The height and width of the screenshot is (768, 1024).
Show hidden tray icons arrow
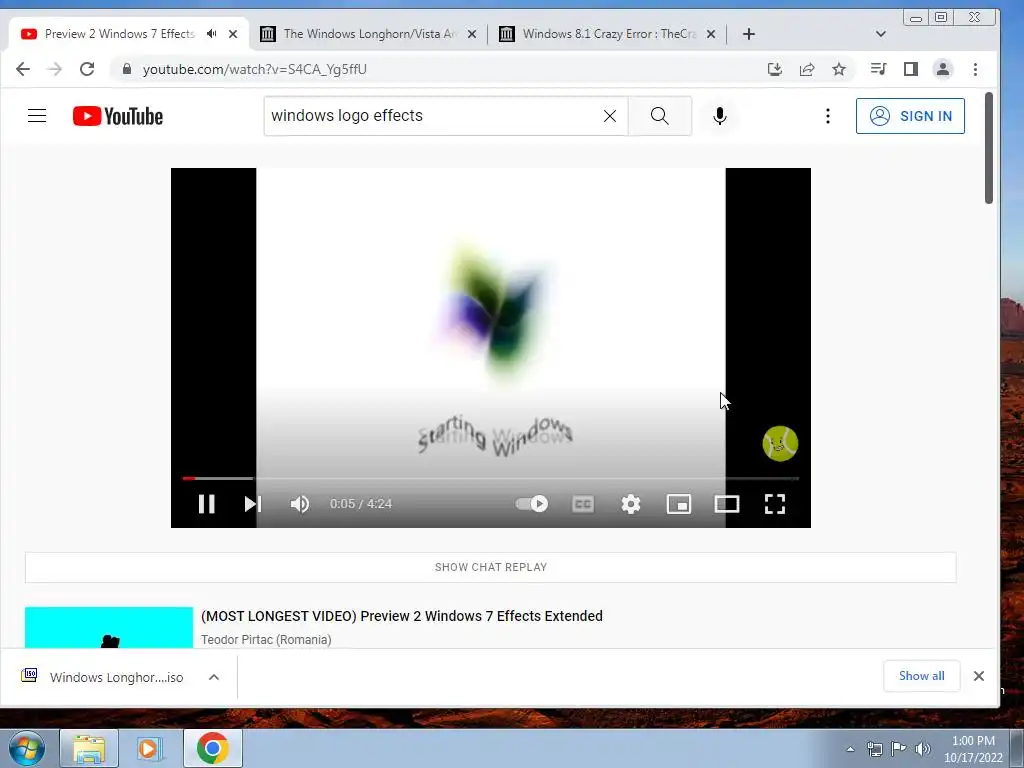coord(850,749)
